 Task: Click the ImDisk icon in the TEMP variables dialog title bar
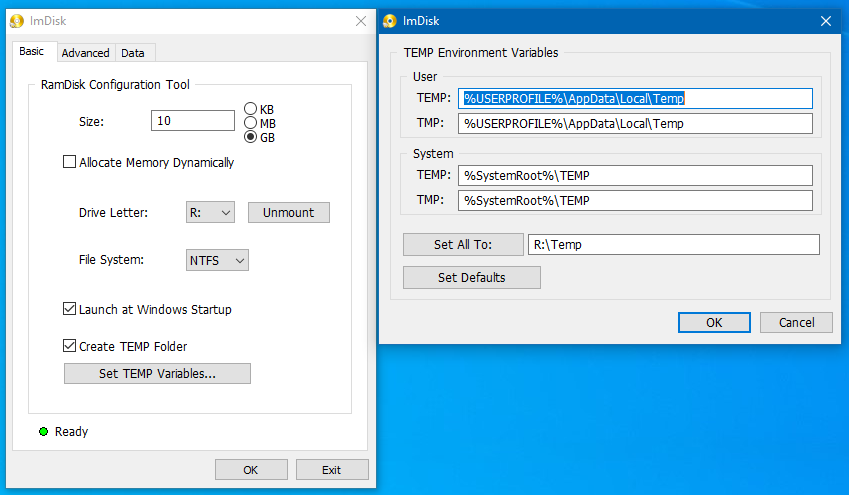pyautogui.click(x=390, y=21)
